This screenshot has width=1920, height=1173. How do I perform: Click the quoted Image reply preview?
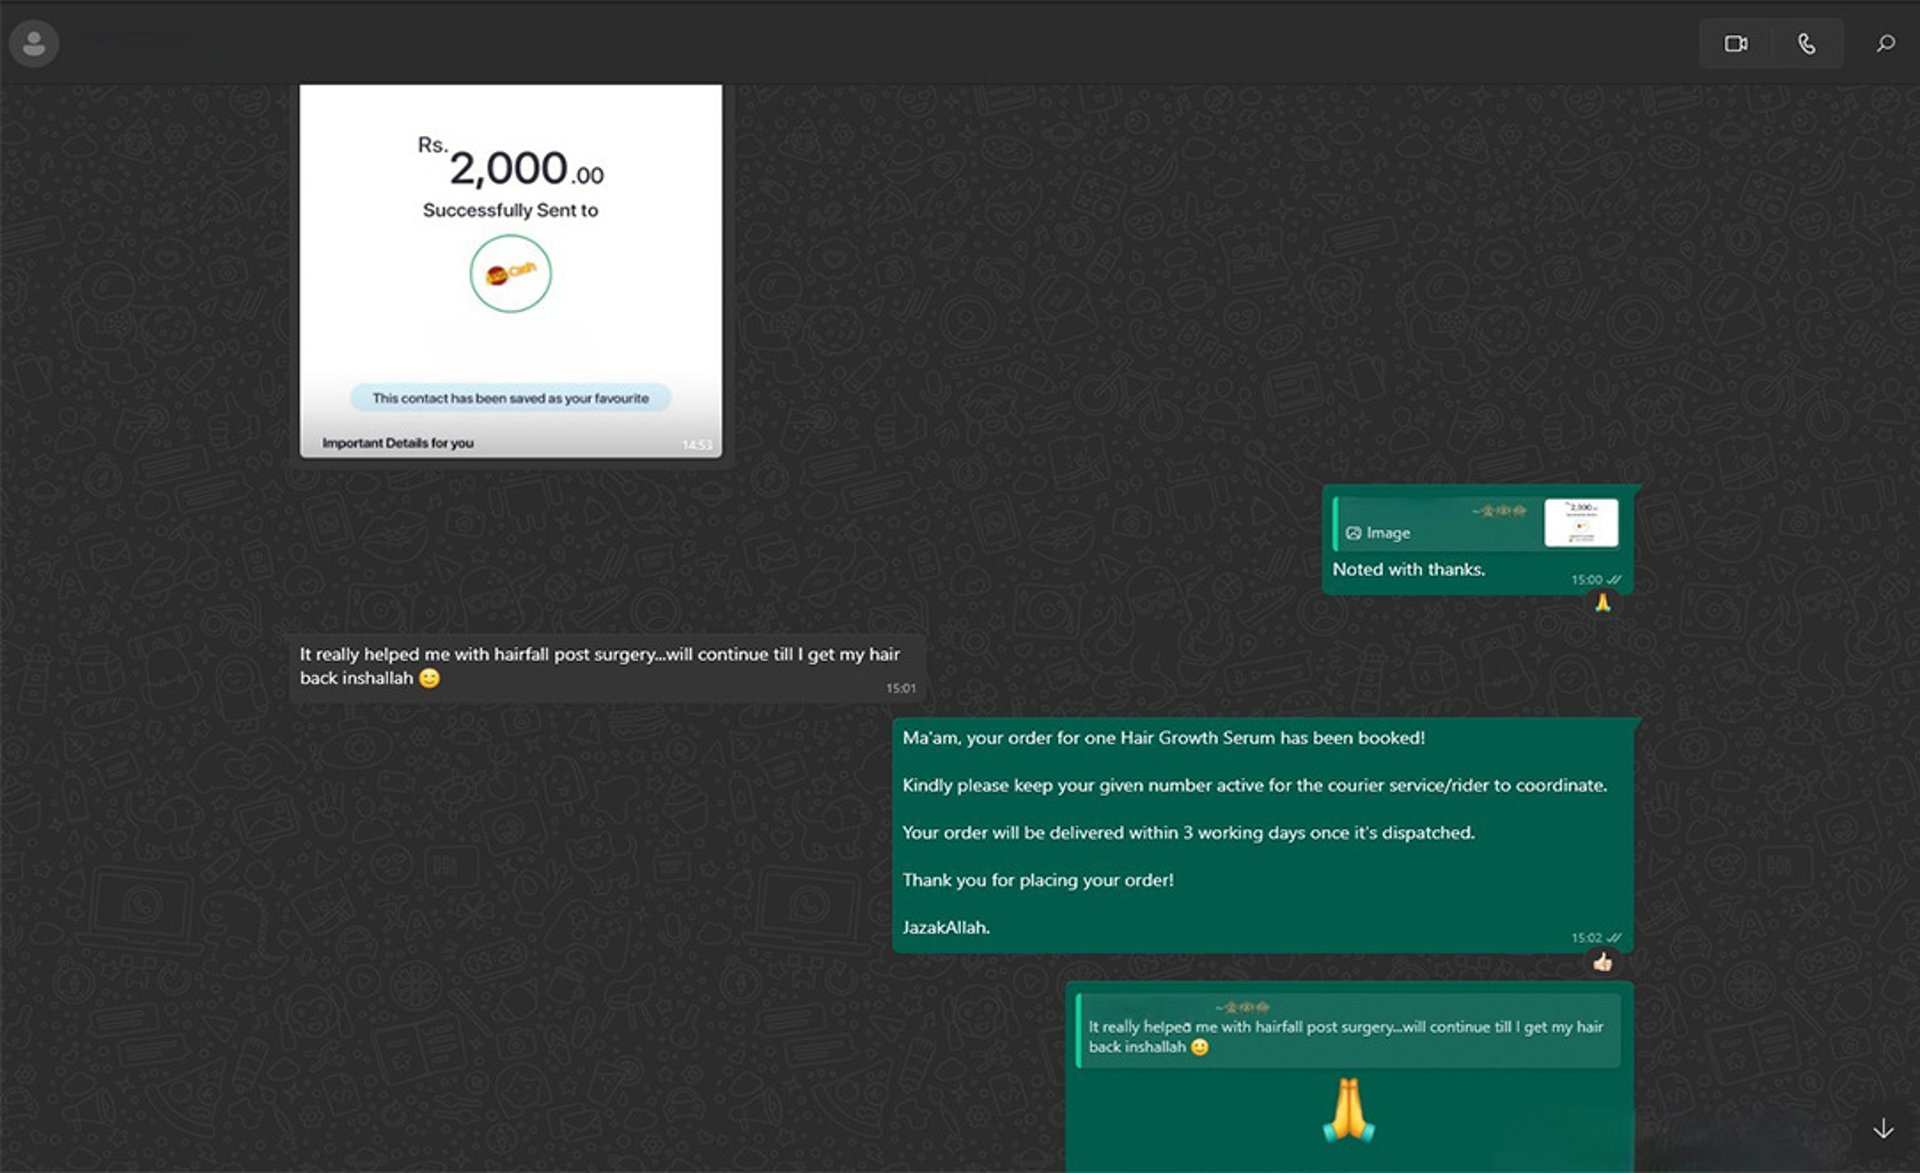pos(1476,523)
